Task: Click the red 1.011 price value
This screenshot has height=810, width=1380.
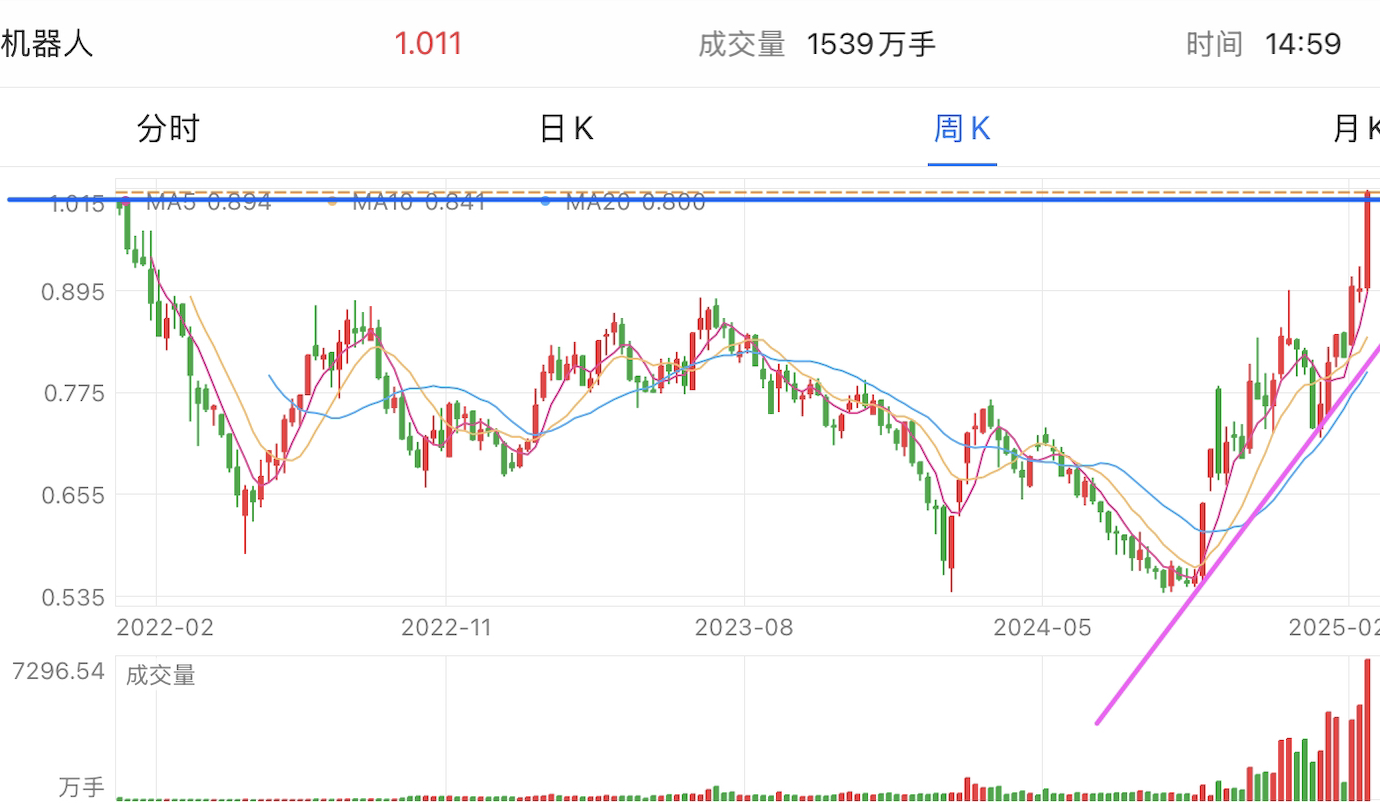Action: (428, 44)
